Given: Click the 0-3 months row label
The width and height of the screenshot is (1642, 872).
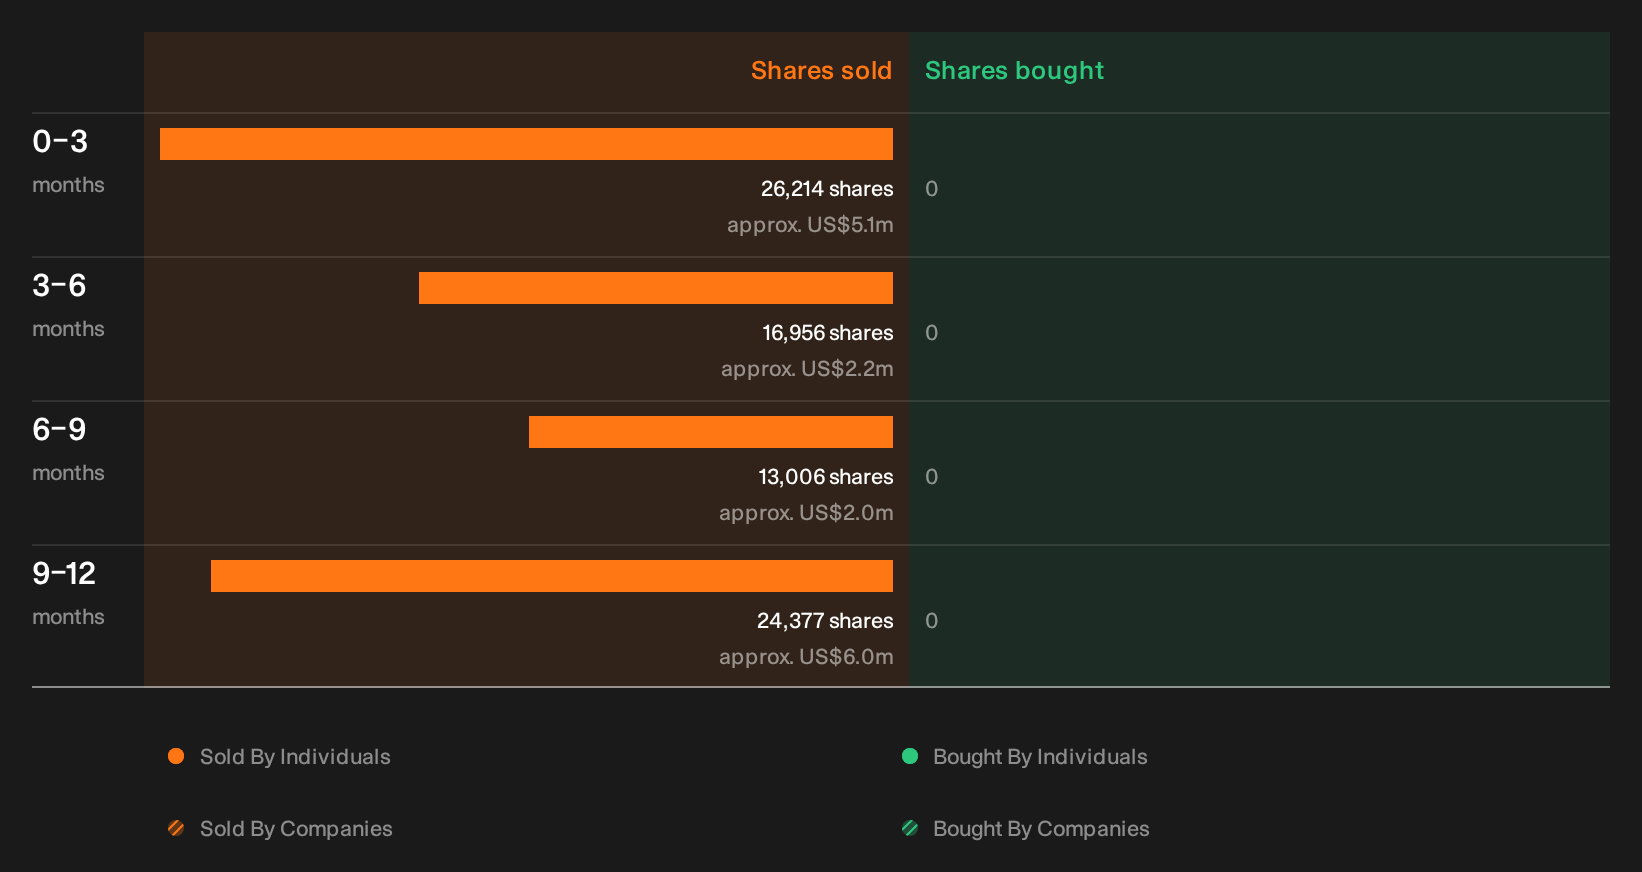Looking at the screenshot, I should click(x=68, y=161).
